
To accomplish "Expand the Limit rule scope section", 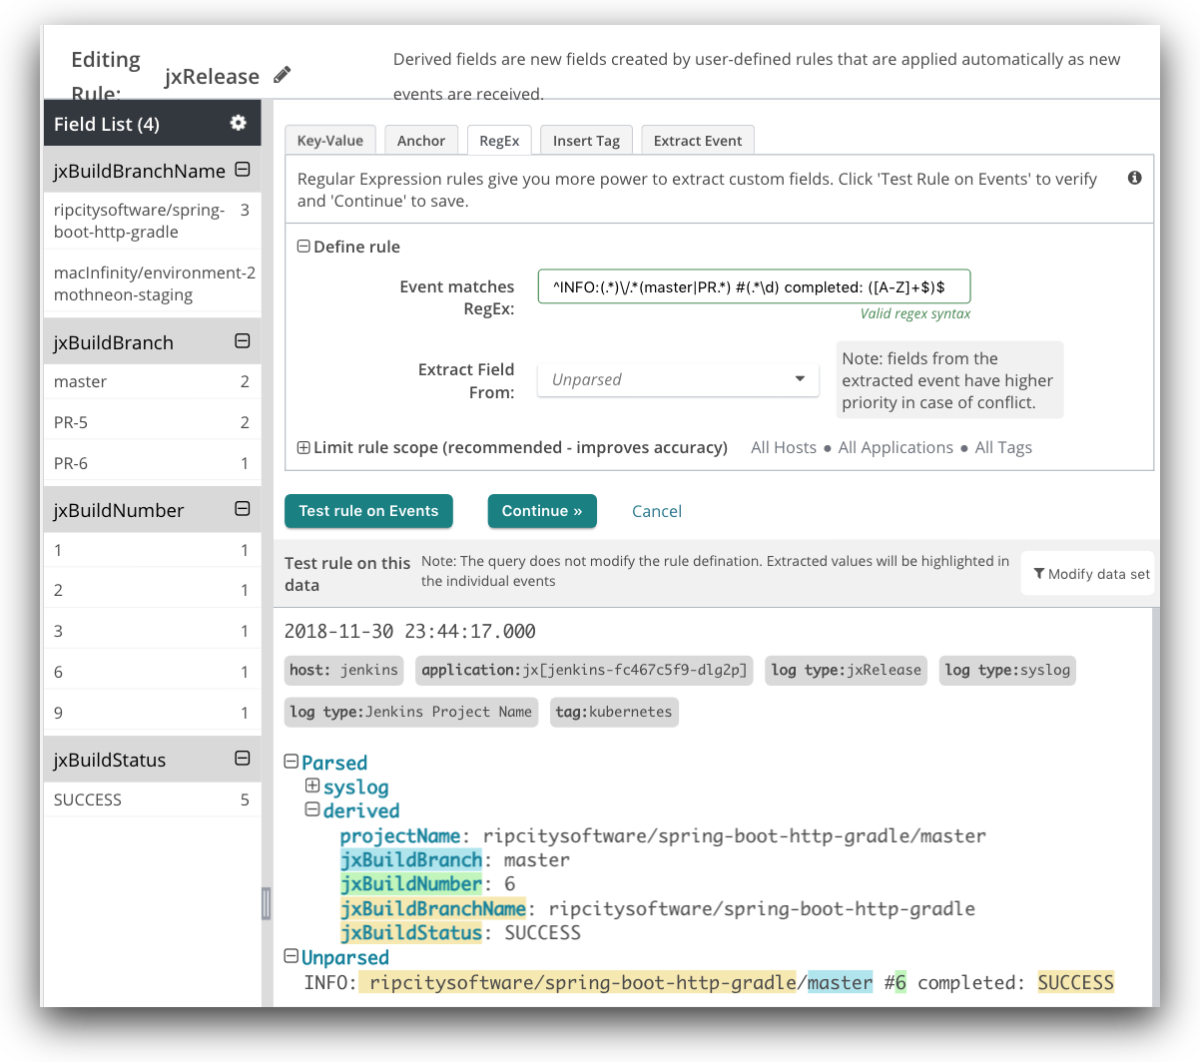I will point(304,447).
